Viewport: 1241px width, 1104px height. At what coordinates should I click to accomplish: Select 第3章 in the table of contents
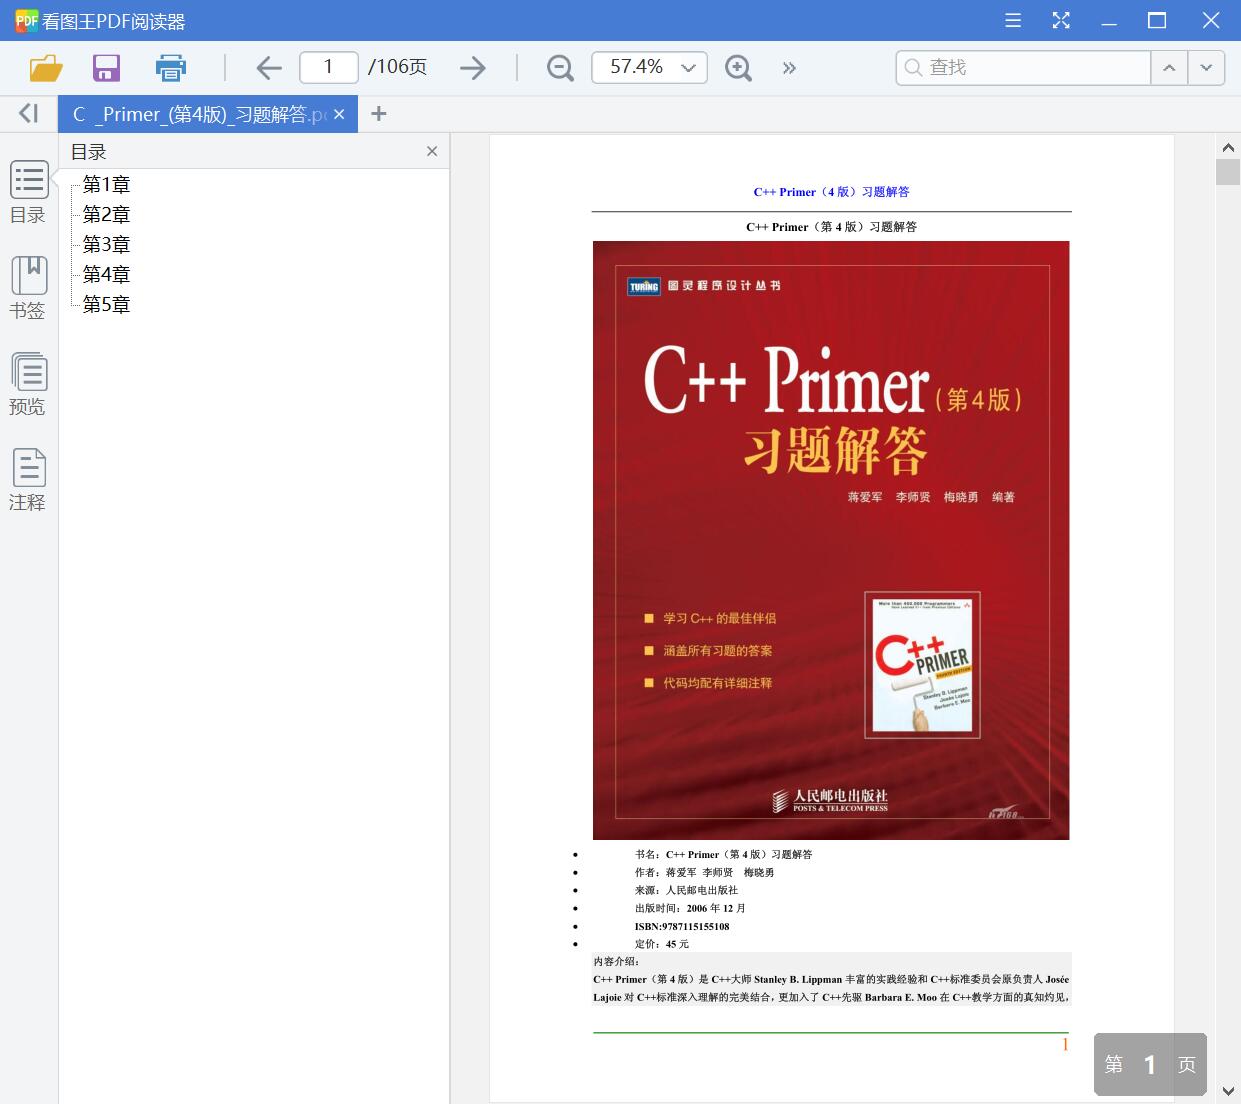[105, 244]
